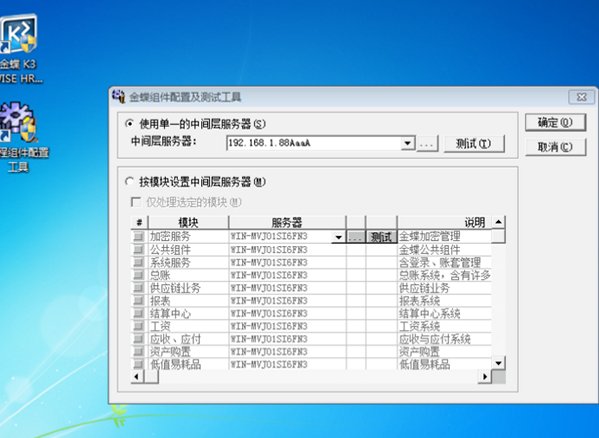This screenshot has height=438, width=599.
Task: Click the 金蝶加密管理 description cell
Action: (444, 237)
